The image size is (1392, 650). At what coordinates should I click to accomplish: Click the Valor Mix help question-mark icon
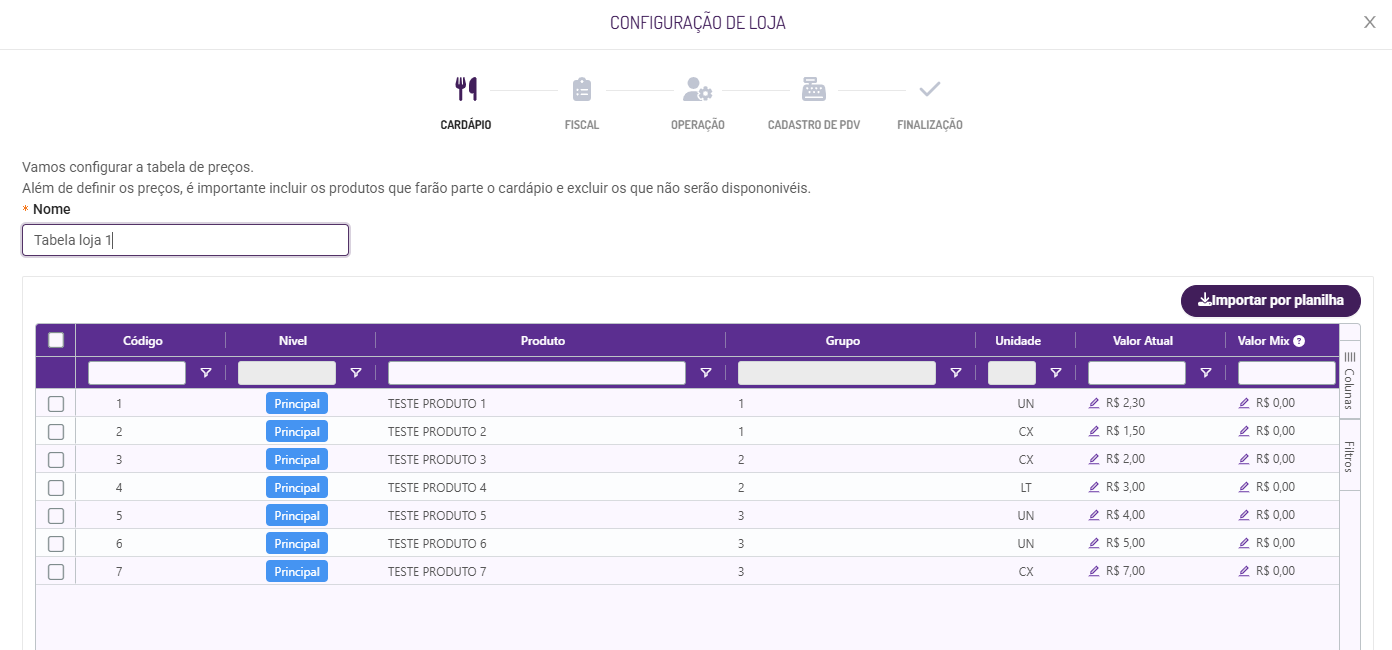tap(1299, 341)
